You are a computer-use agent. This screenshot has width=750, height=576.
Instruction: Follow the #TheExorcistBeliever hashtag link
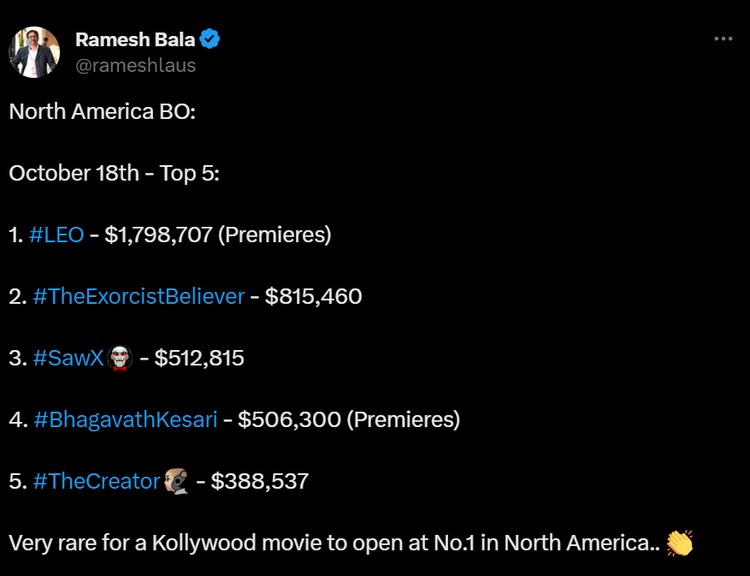point(139,296)
